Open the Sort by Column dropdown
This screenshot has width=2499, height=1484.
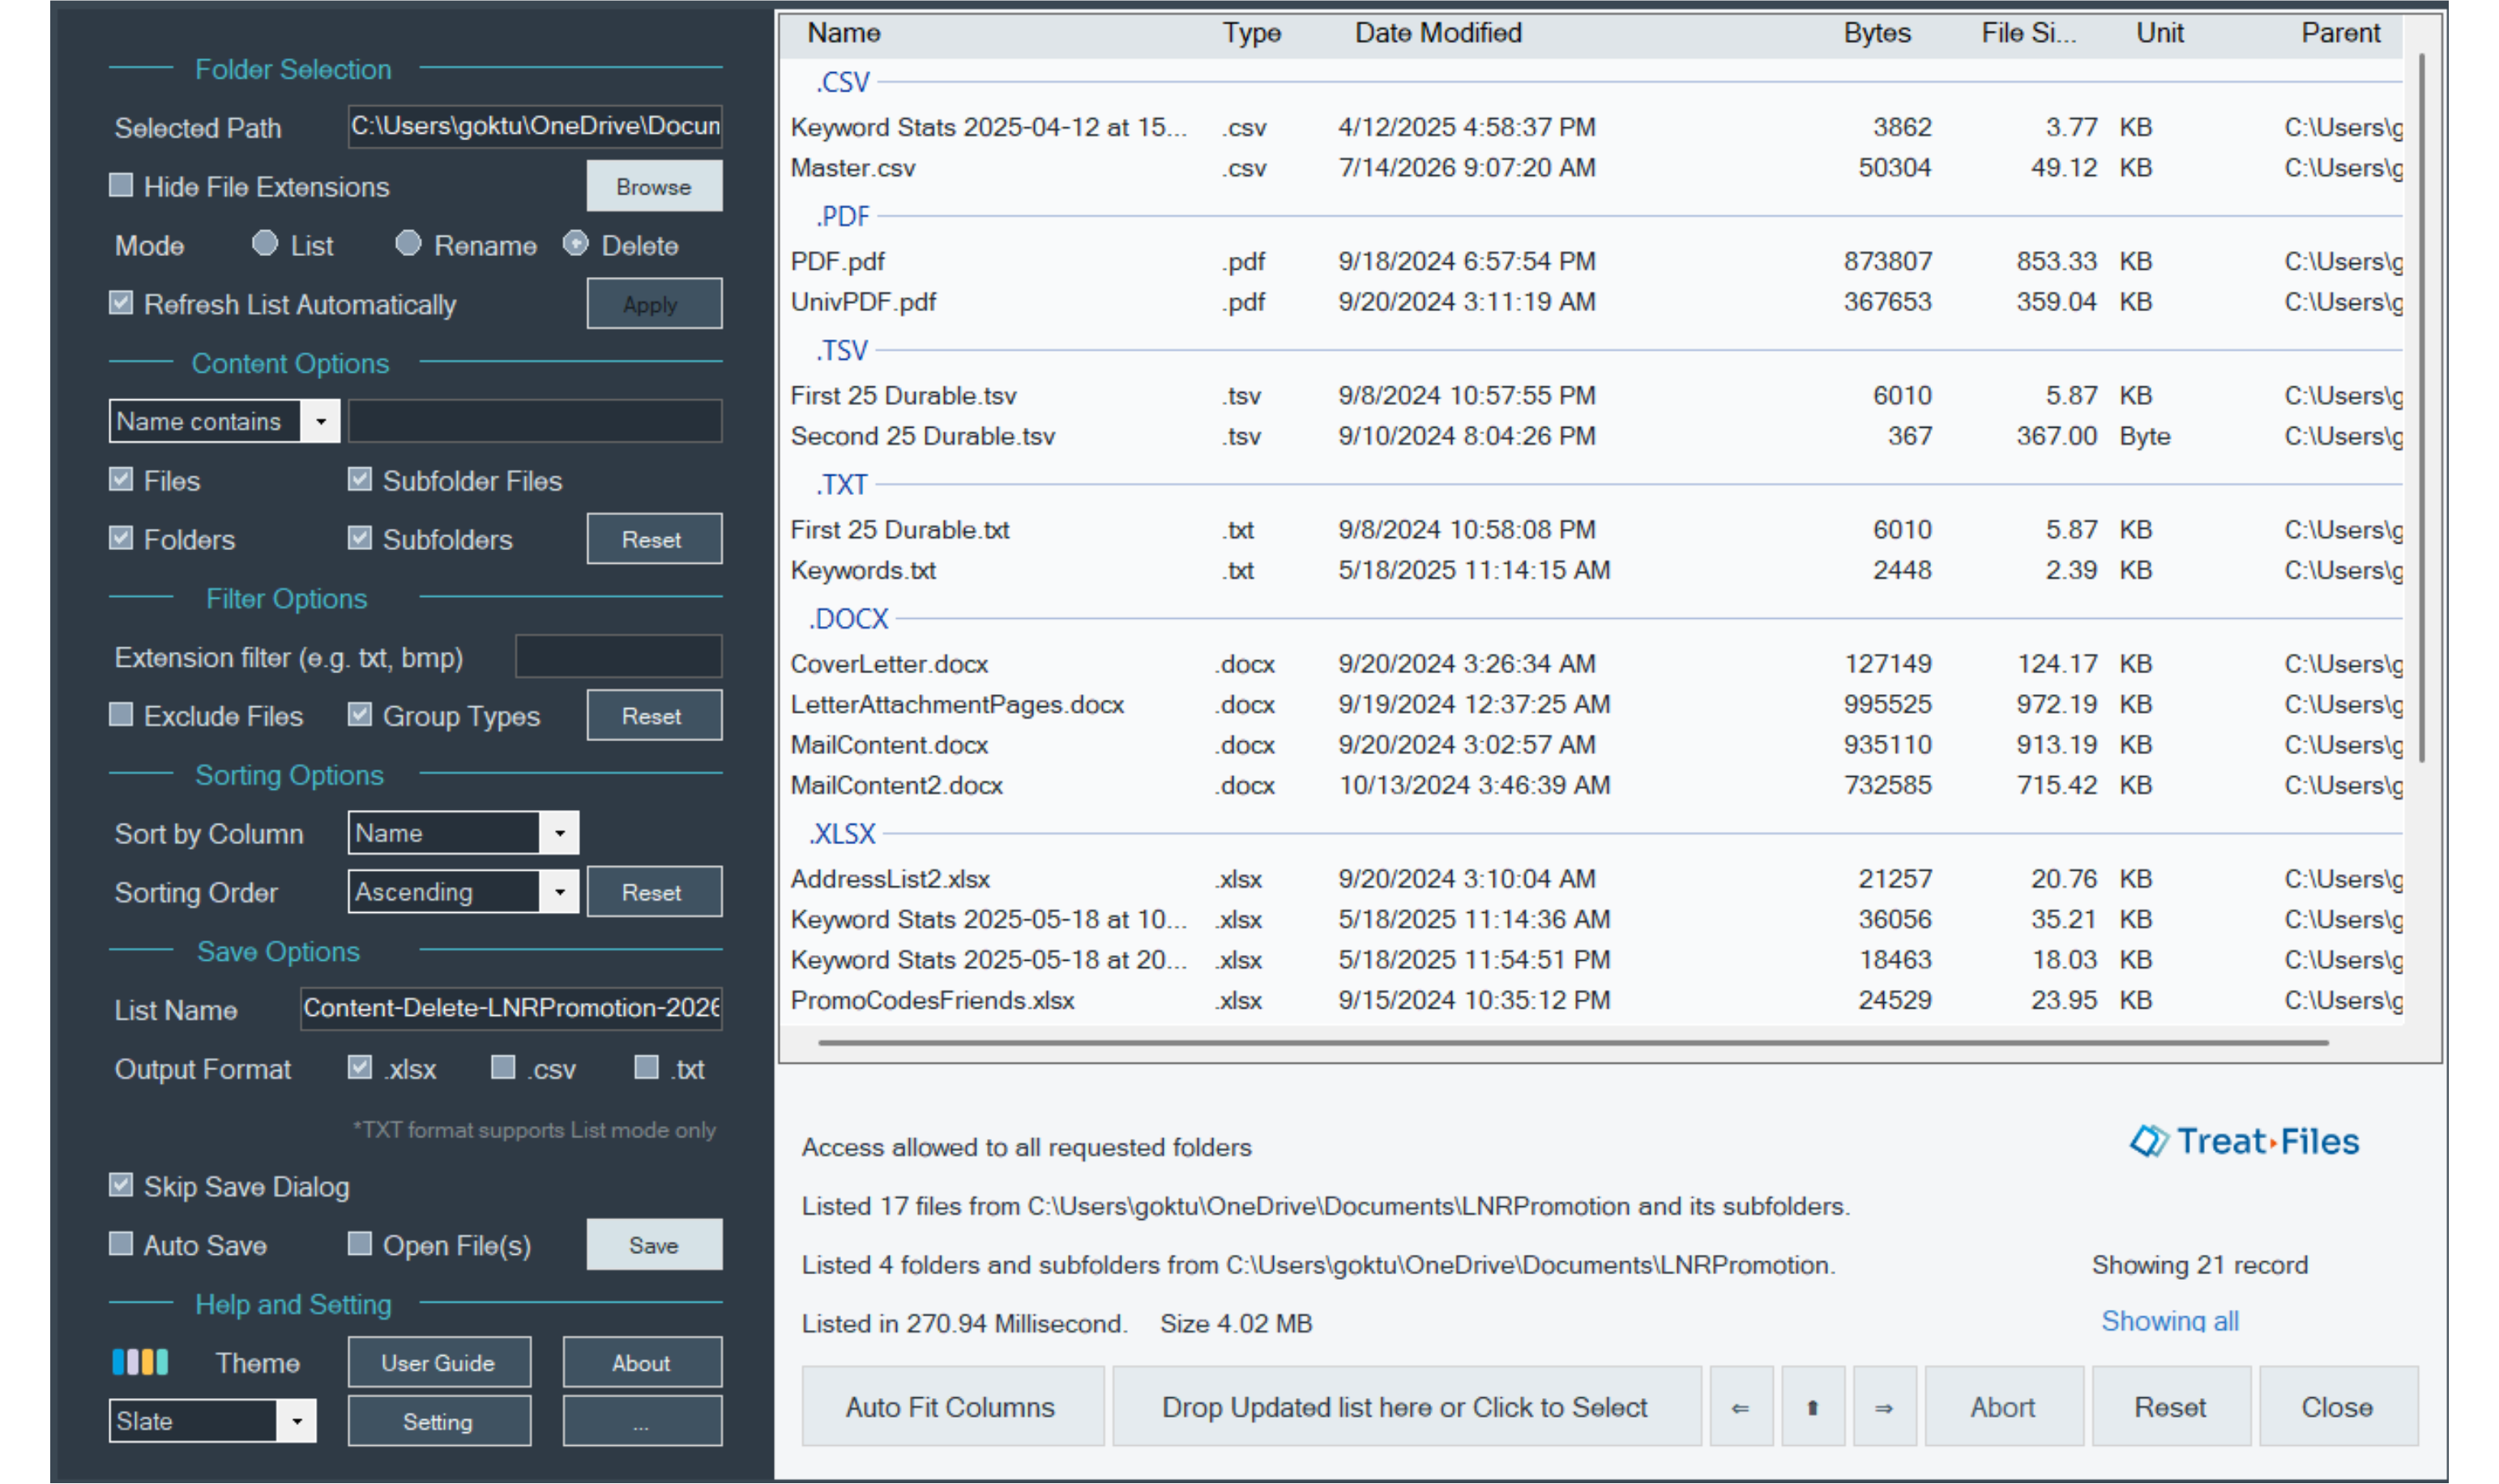pyautogui.click(x=559, y=833)
